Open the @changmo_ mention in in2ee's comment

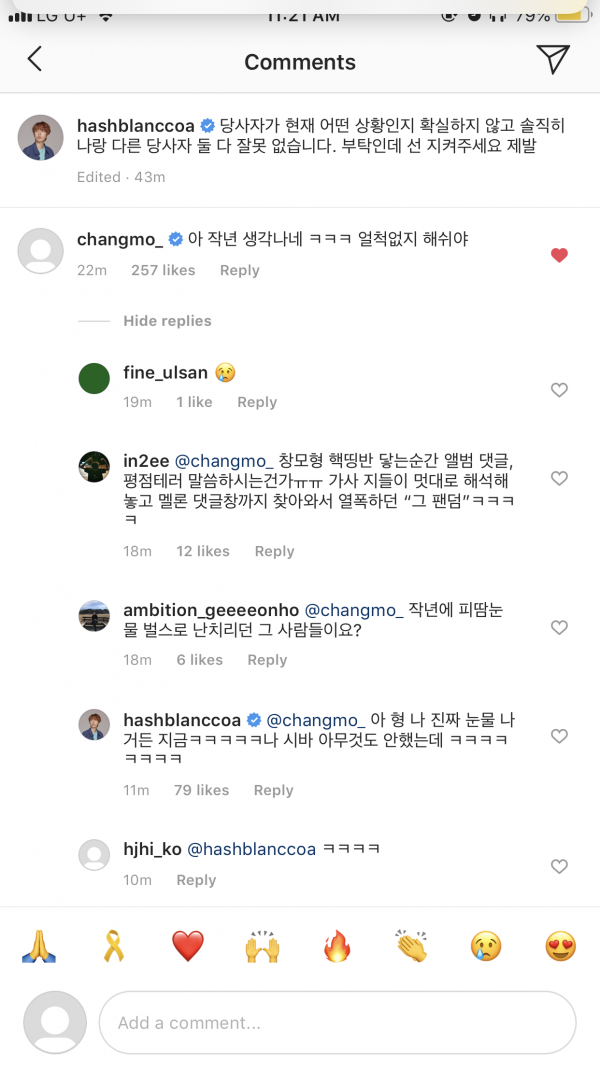point(225,461)
